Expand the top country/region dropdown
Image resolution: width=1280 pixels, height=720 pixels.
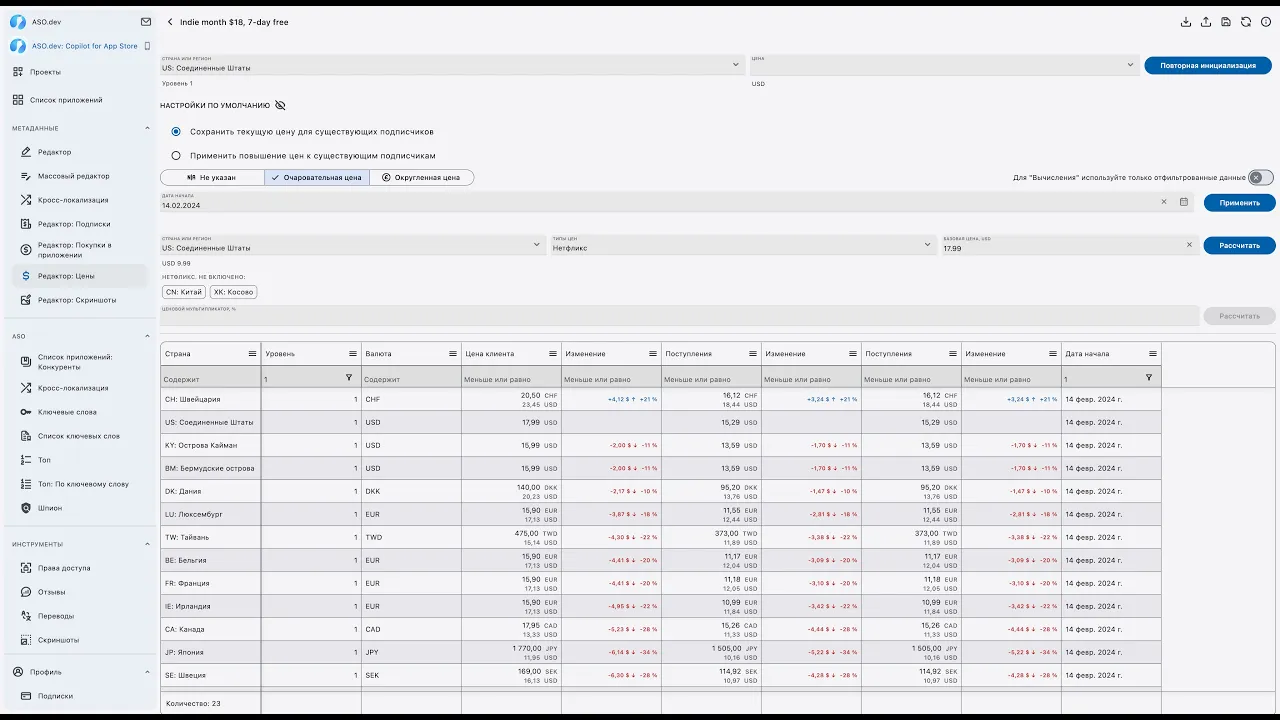(736, 65)
